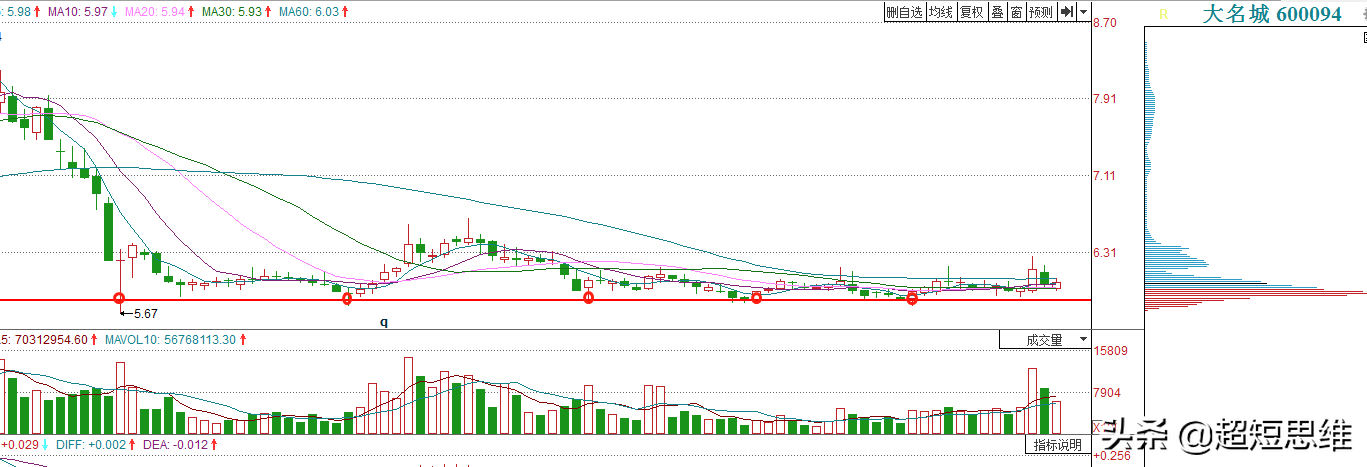The height and width of the screenshot is (467, 1367).
Task: Click the 指标说明 button
Action: [x=1058, y=445]
